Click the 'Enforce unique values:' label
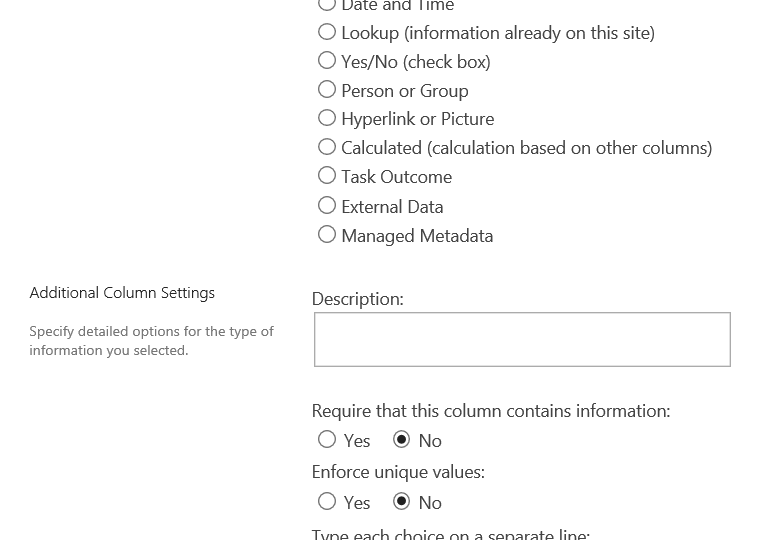768x540 pixels. coord(398,472)
